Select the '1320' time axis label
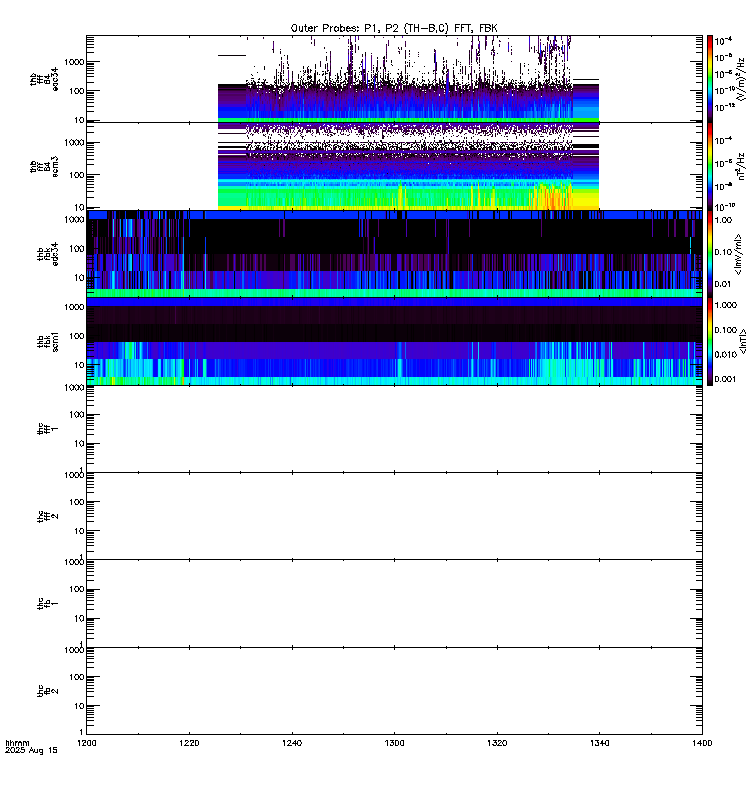This screenshot has height=800, width=750. click(497, 743)
